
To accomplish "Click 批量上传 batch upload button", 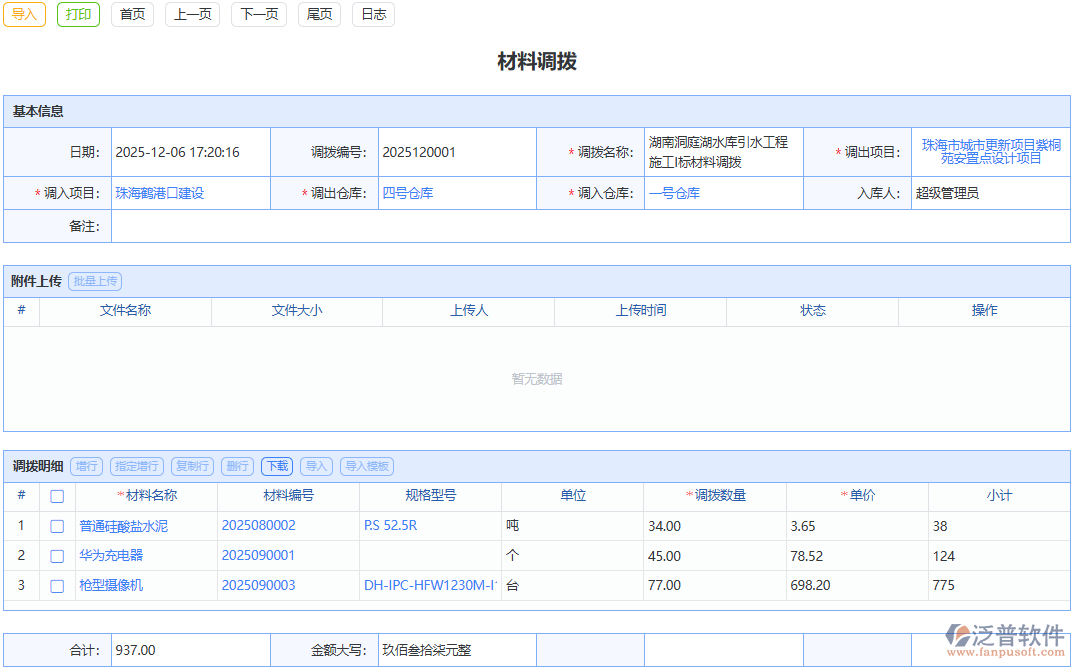I will pos(95,281).
